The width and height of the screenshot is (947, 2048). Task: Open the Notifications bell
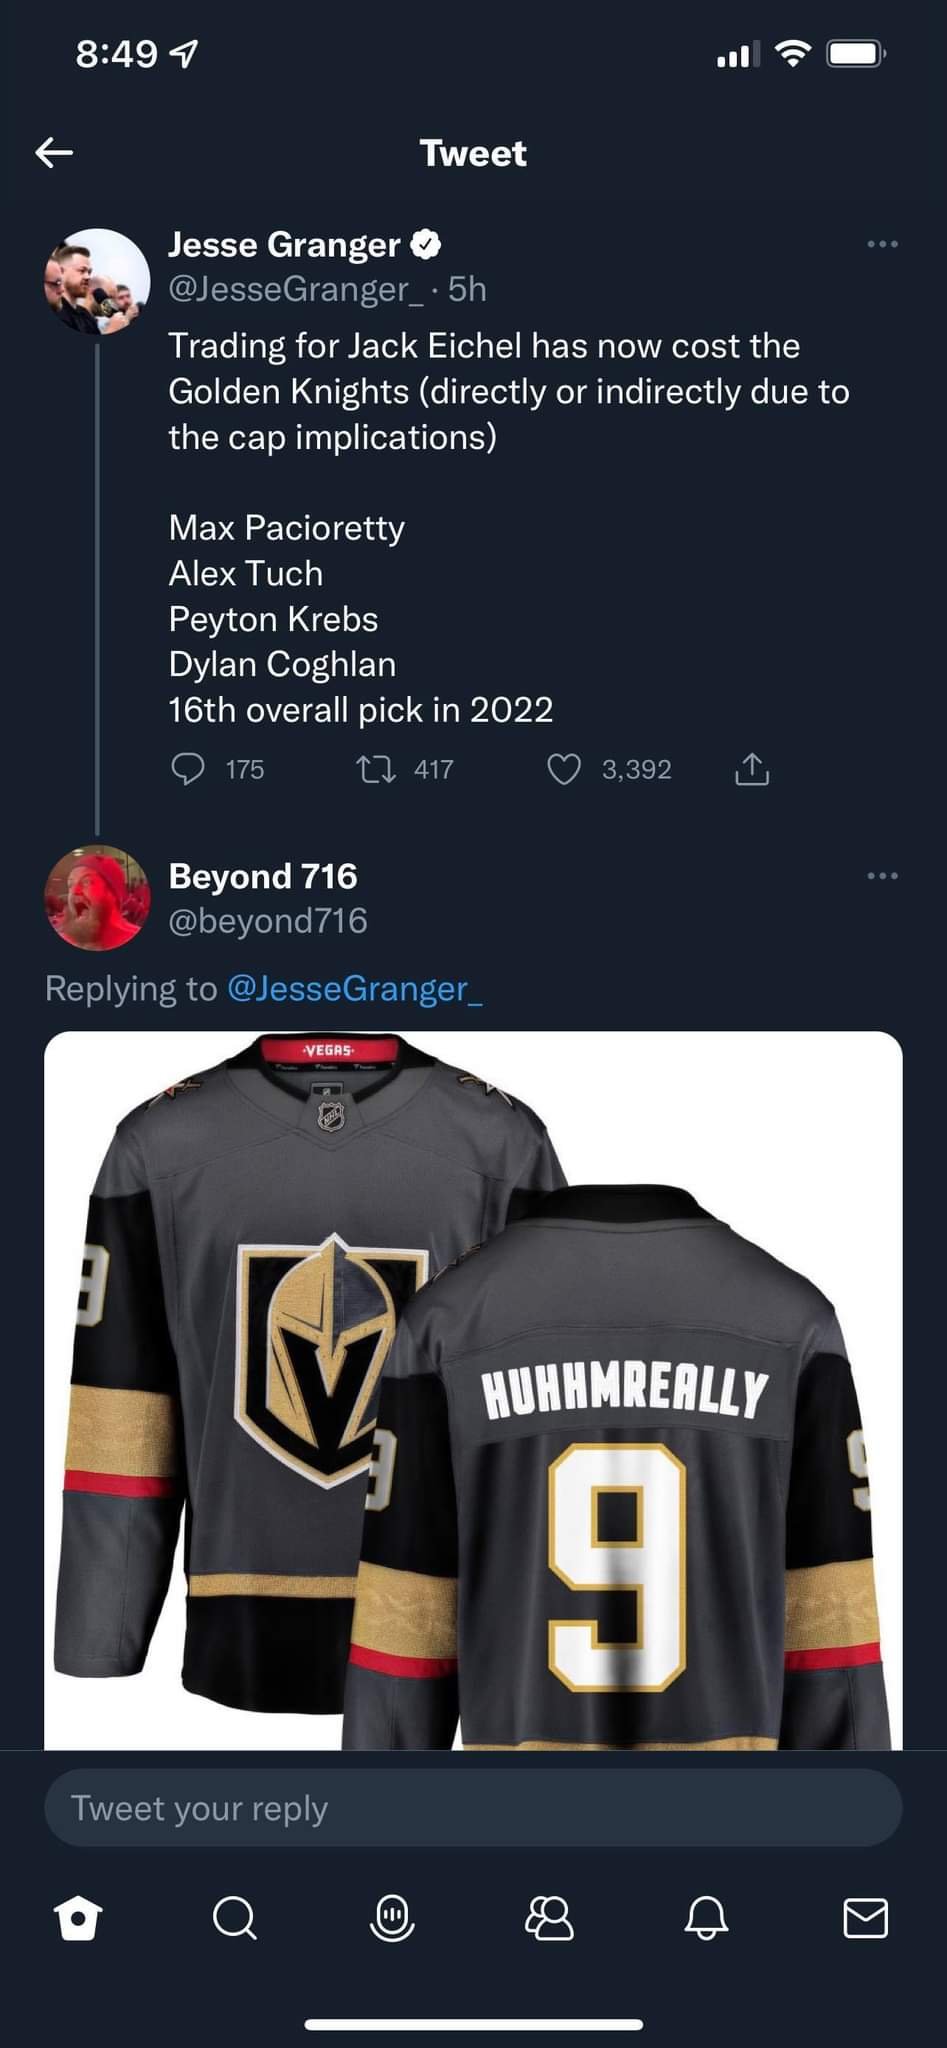(706, 1918)
